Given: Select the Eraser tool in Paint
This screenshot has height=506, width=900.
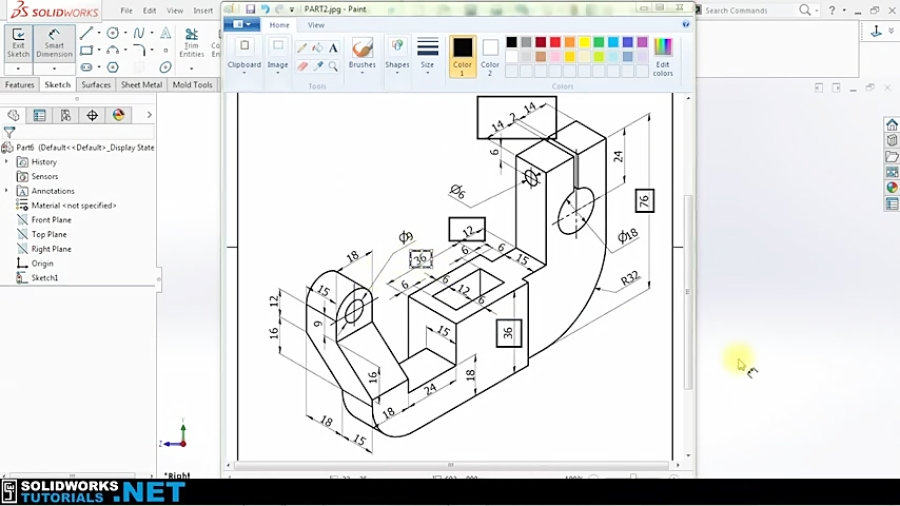Looking at the screenshot, I should click(302, 66).
